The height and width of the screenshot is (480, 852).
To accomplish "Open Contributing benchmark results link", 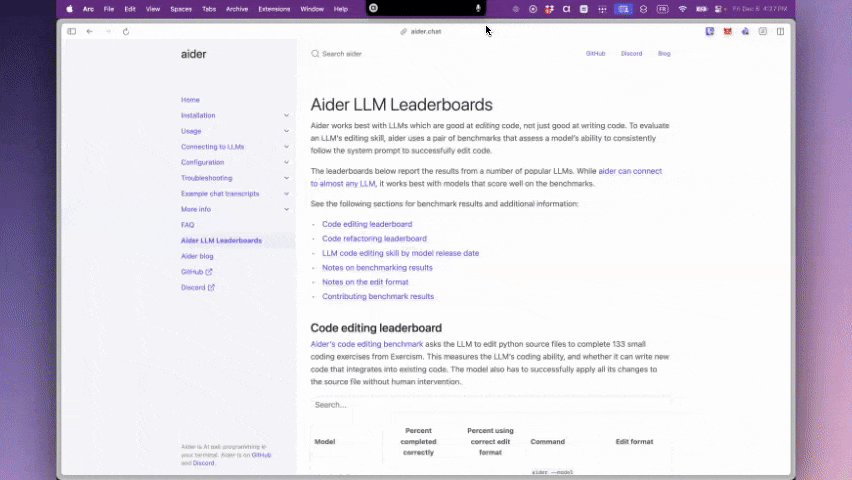I will point(378,296).
